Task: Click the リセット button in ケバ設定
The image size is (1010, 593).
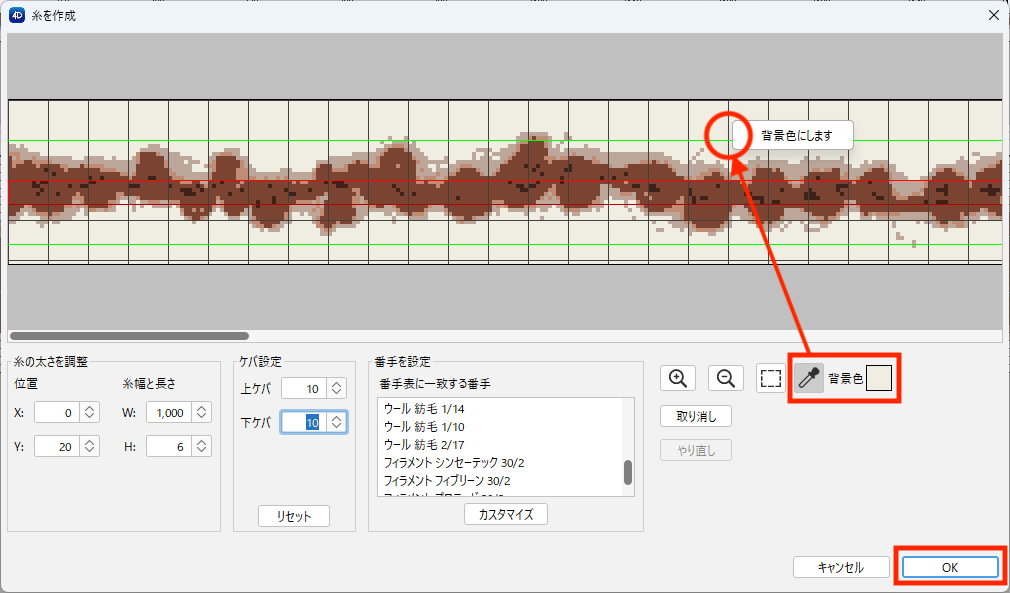Action: pyautogui.click(x=294, y=516)
